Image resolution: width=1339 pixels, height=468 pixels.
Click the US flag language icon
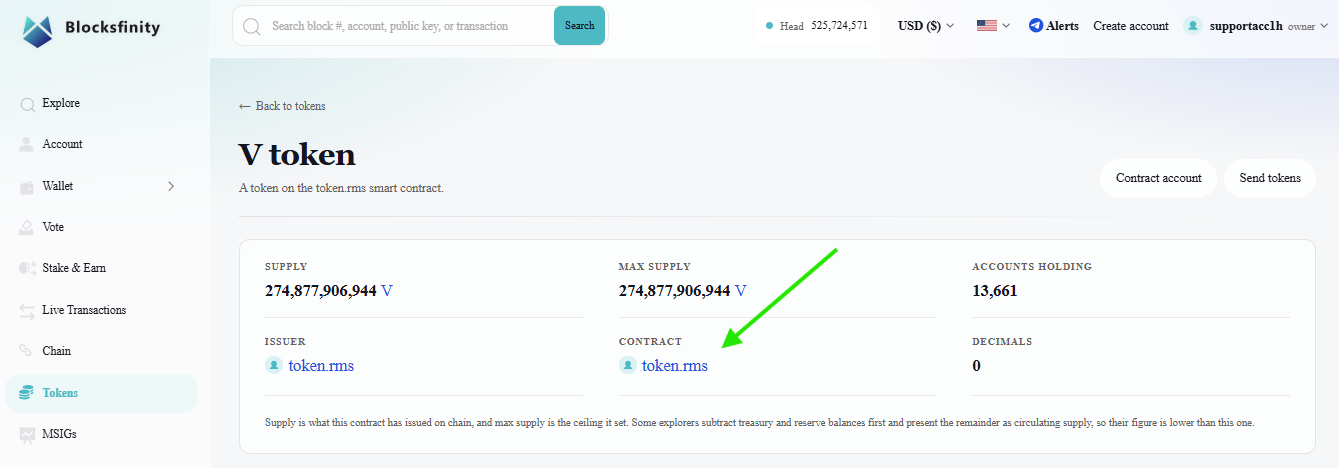point(987,26)
